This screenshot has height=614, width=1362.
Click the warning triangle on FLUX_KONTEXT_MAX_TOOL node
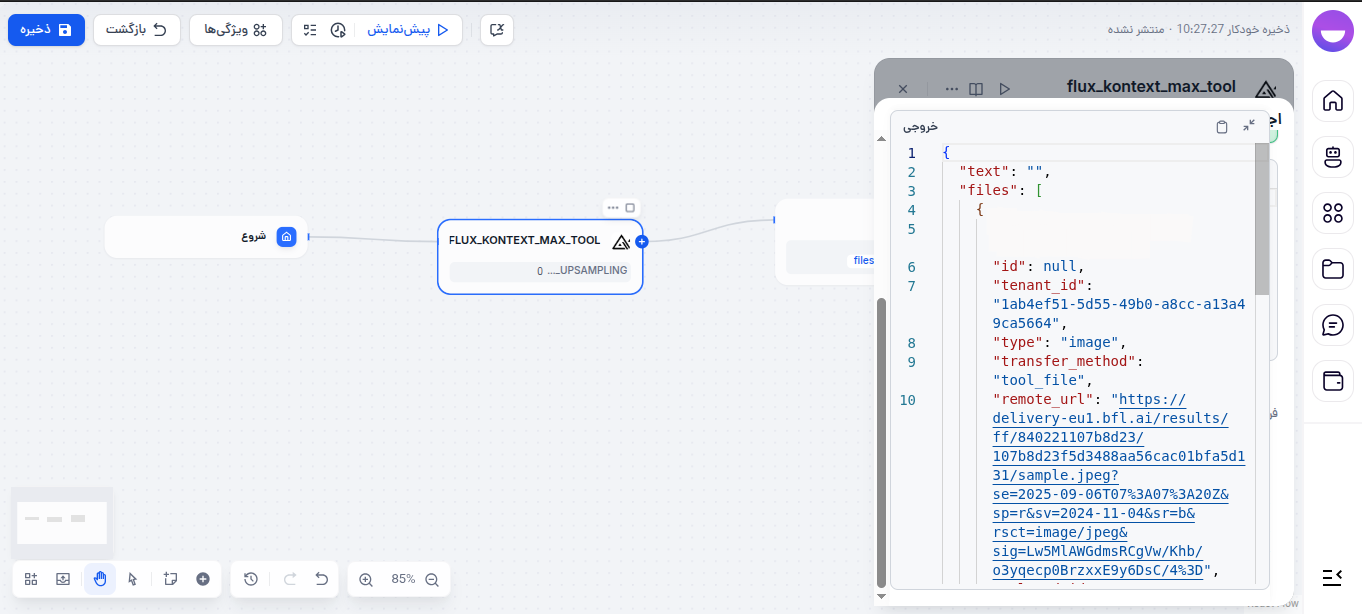coord(621,241)
